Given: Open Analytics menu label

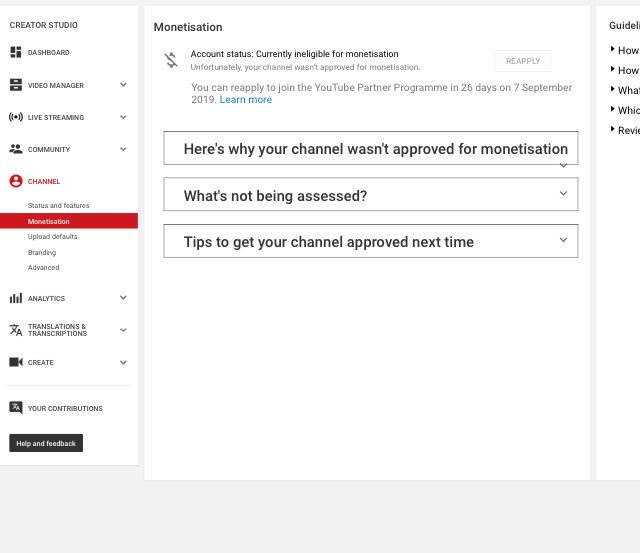Looking at the screenshot, I should 46,298.
